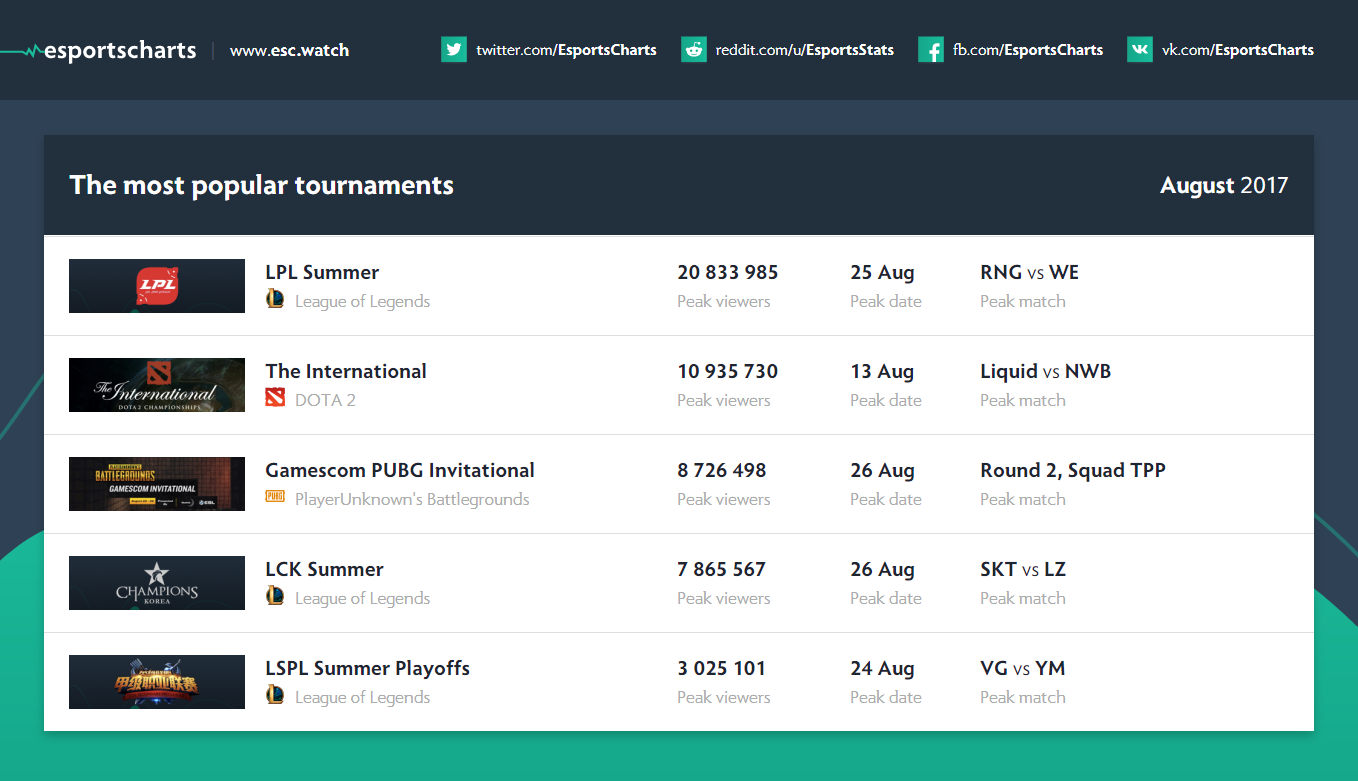Click the LSPL Summer Playoffs title

click(x=367, y=668)
